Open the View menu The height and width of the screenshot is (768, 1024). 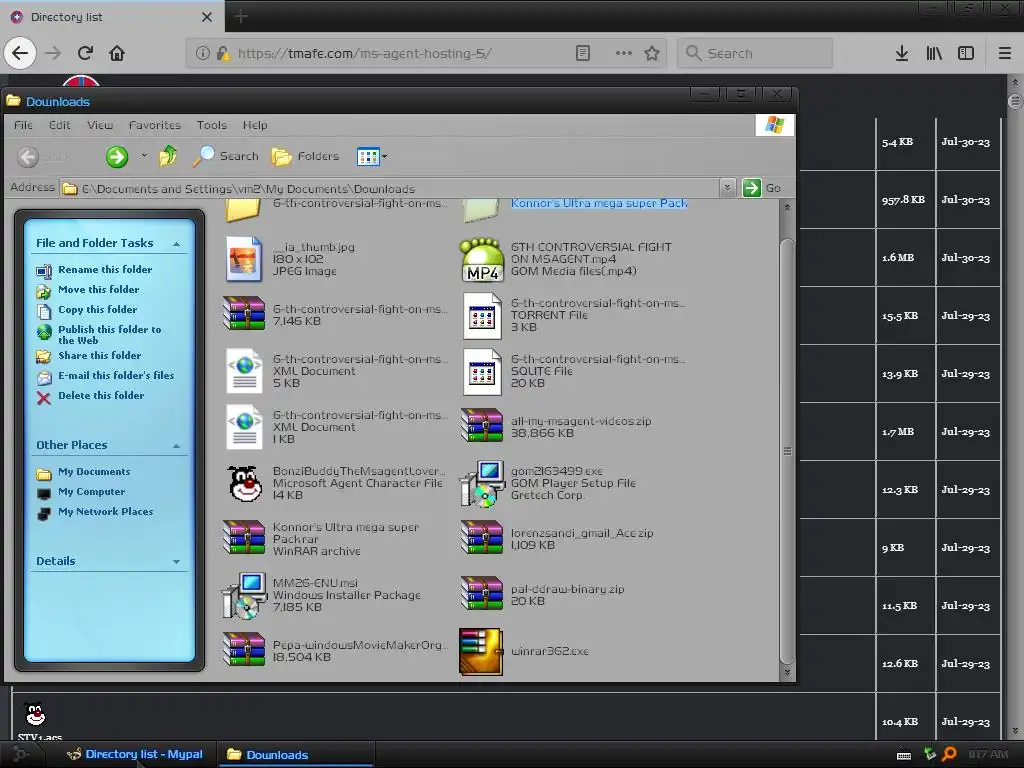100,125
